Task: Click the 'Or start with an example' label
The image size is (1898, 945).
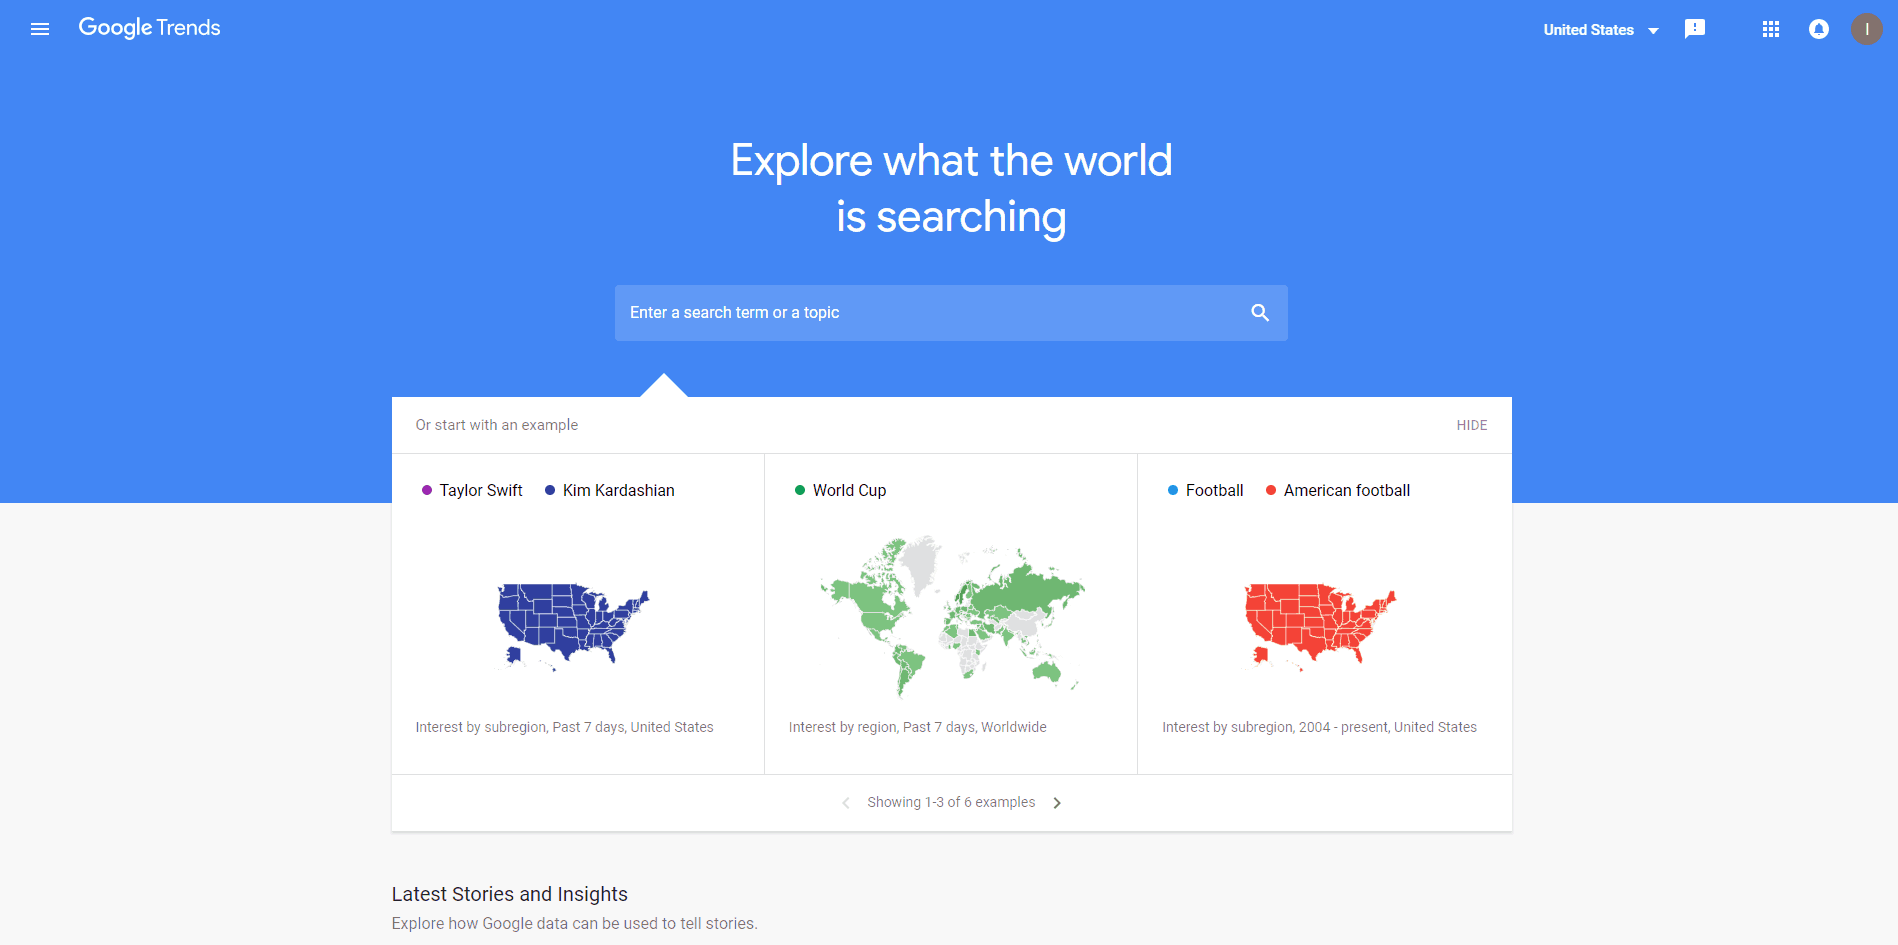Action: pyautogui.click(x=497, y=425)
